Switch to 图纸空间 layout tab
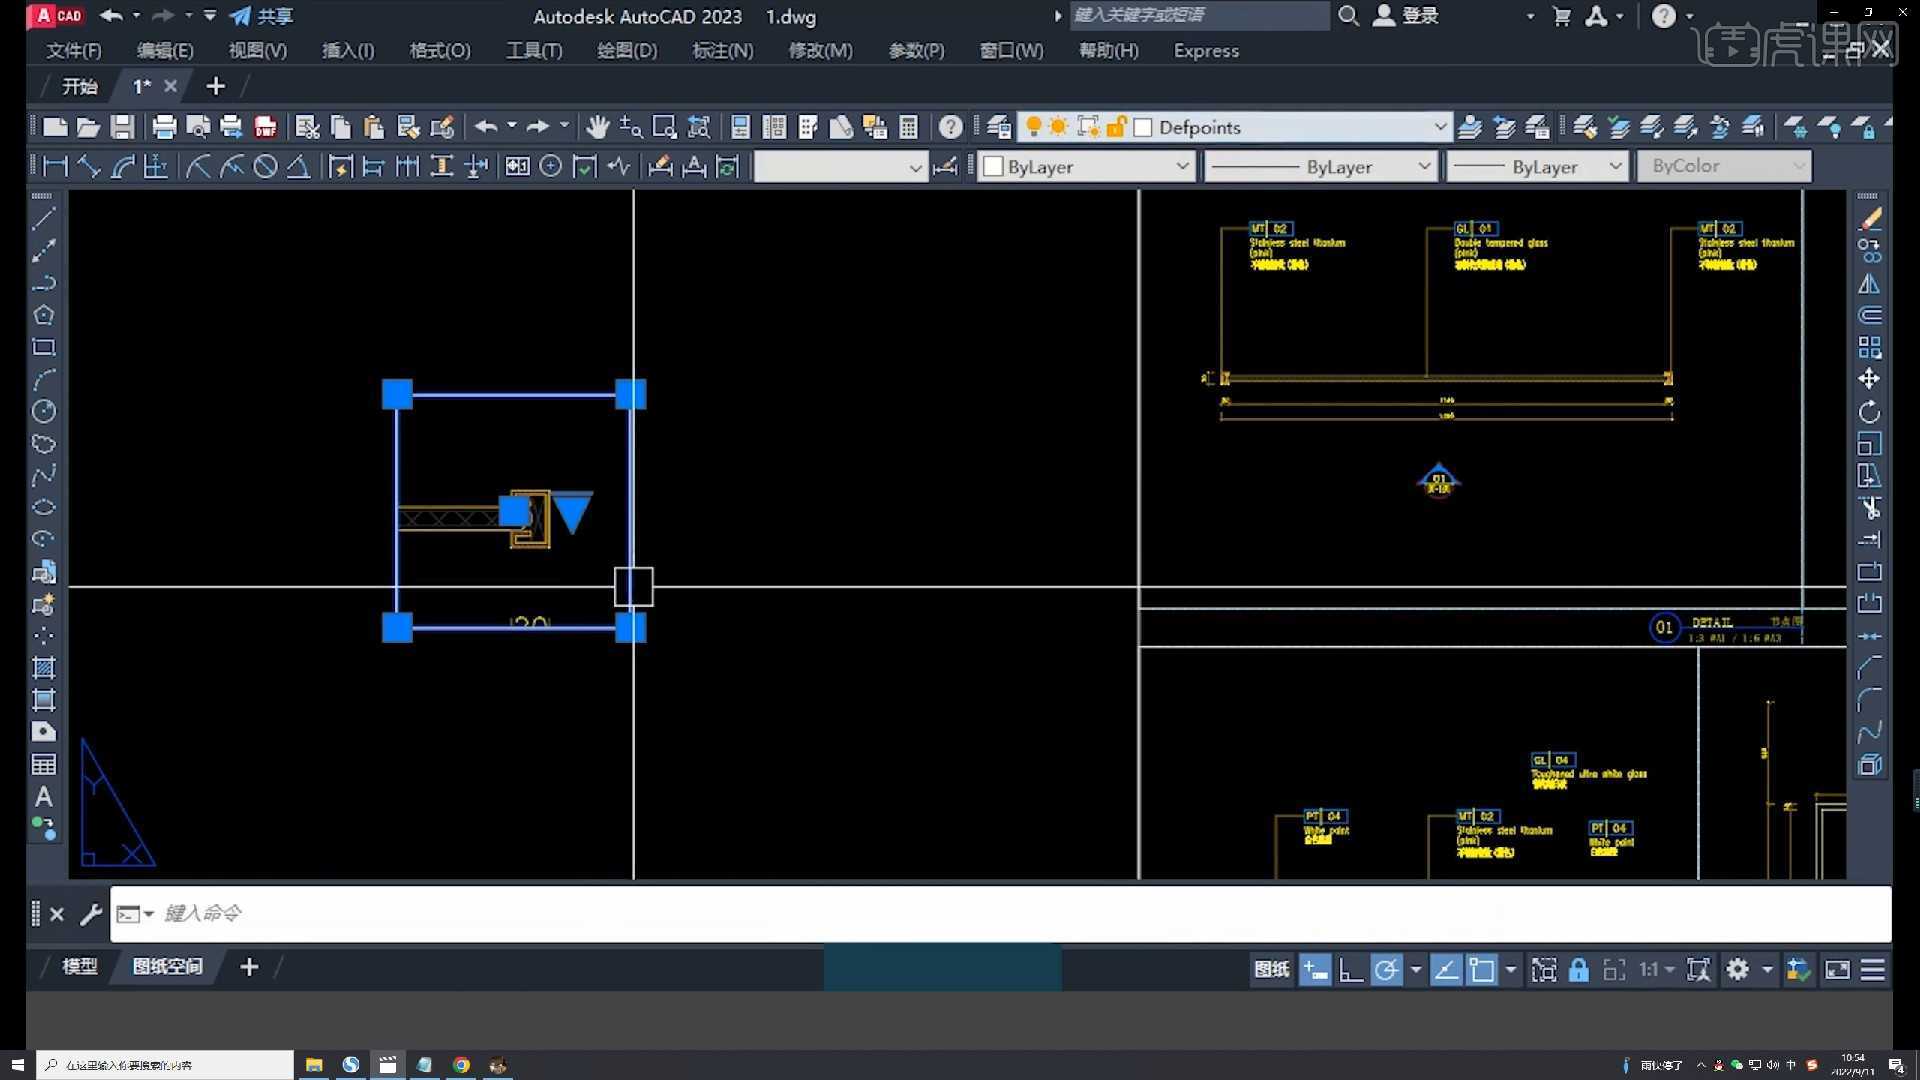The image size is (1920, 1080). [167, 967]
